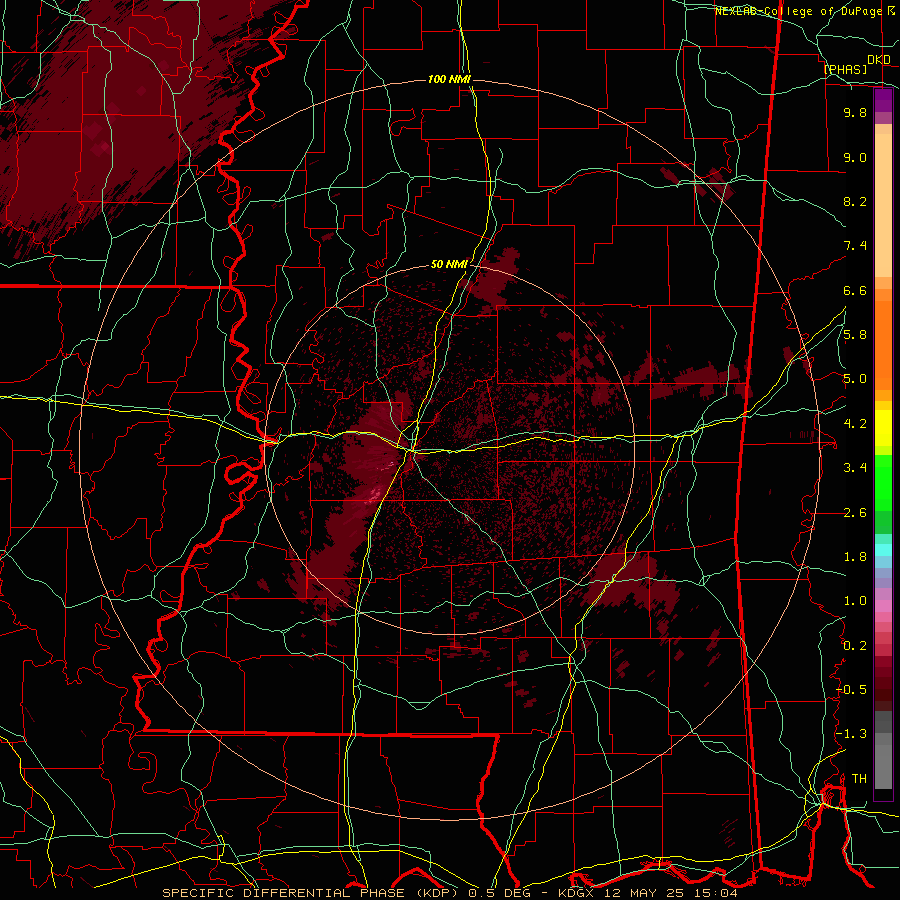Click the radar site at the rings' center
This screenshot has width=900, height=900.
451,451
